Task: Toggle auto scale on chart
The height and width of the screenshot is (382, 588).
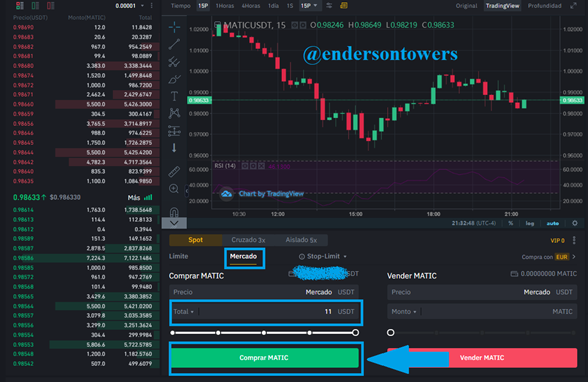Action: [x=552, y=223]
